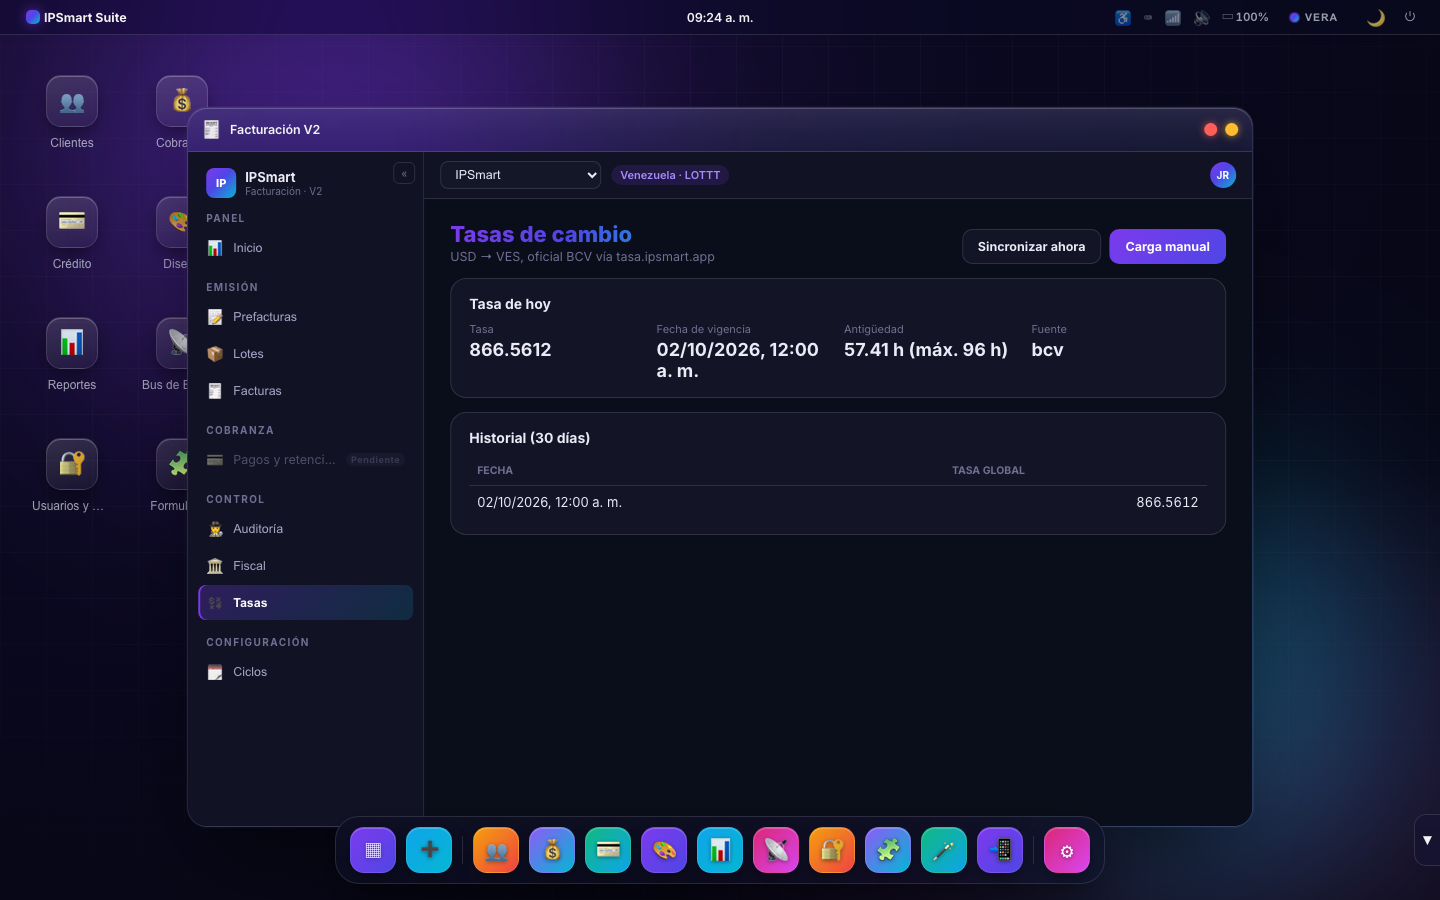Click the plus icon in the dock

coord(429,850)
